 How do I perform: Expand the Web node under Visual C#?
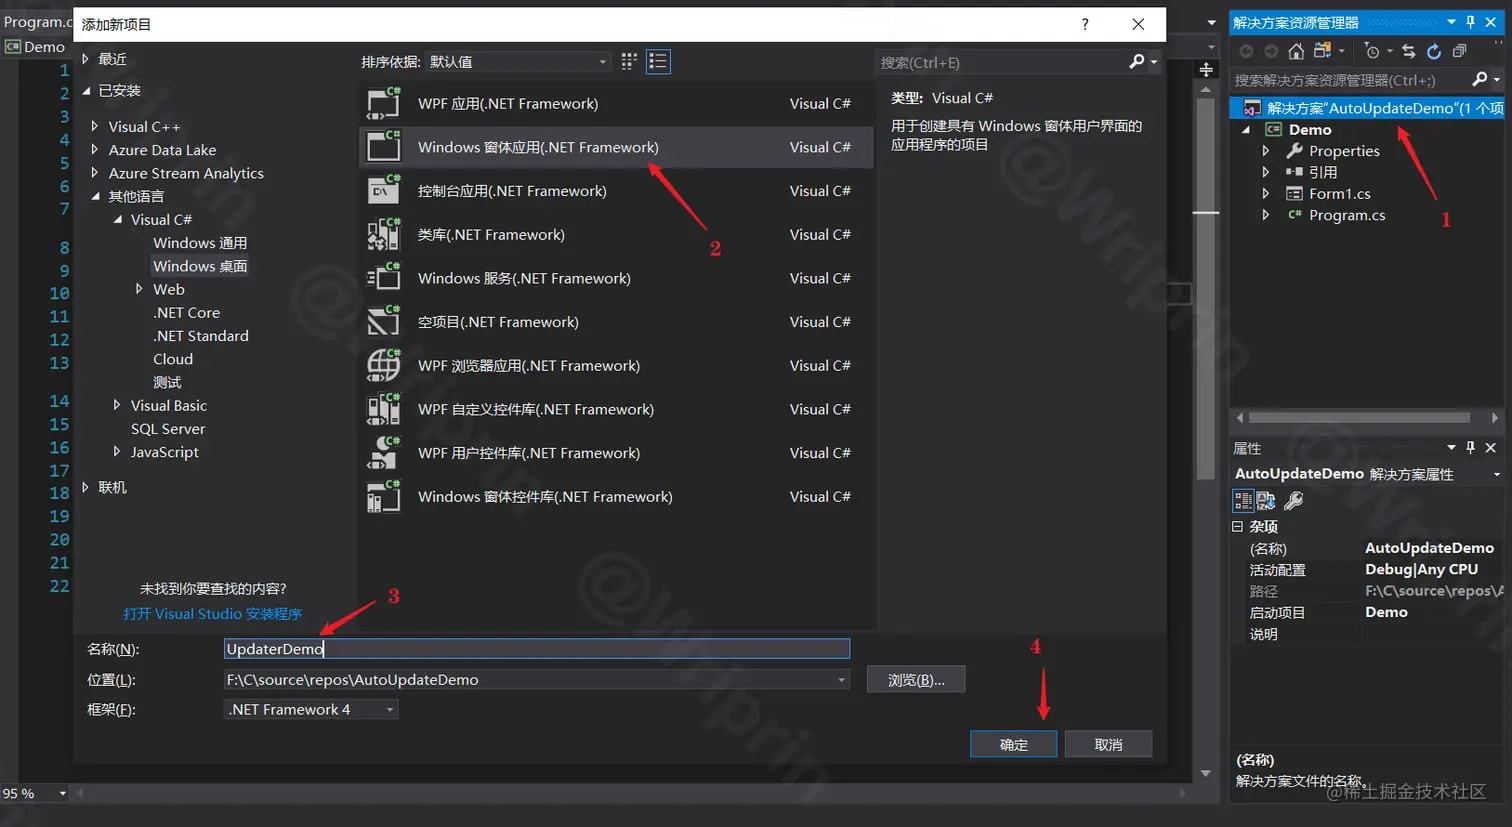pyautogui.click(x=140, y=289)
